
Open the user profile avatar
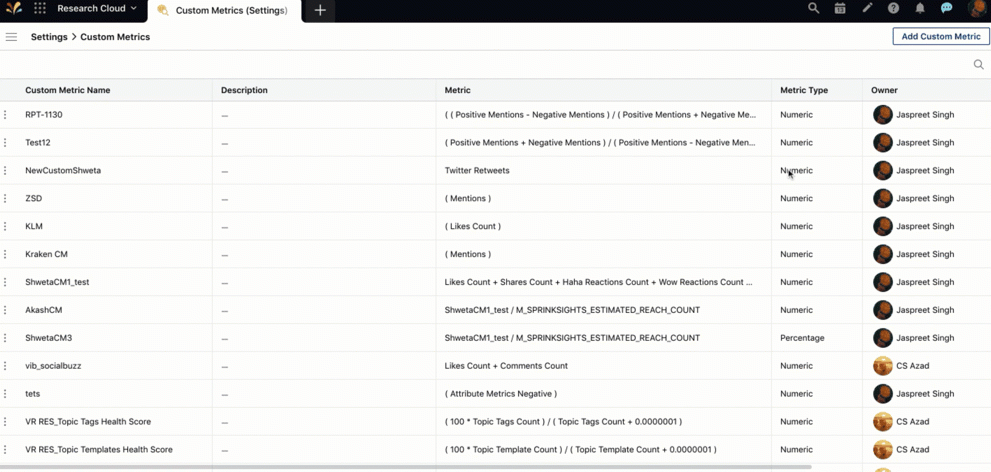point(978,9)
